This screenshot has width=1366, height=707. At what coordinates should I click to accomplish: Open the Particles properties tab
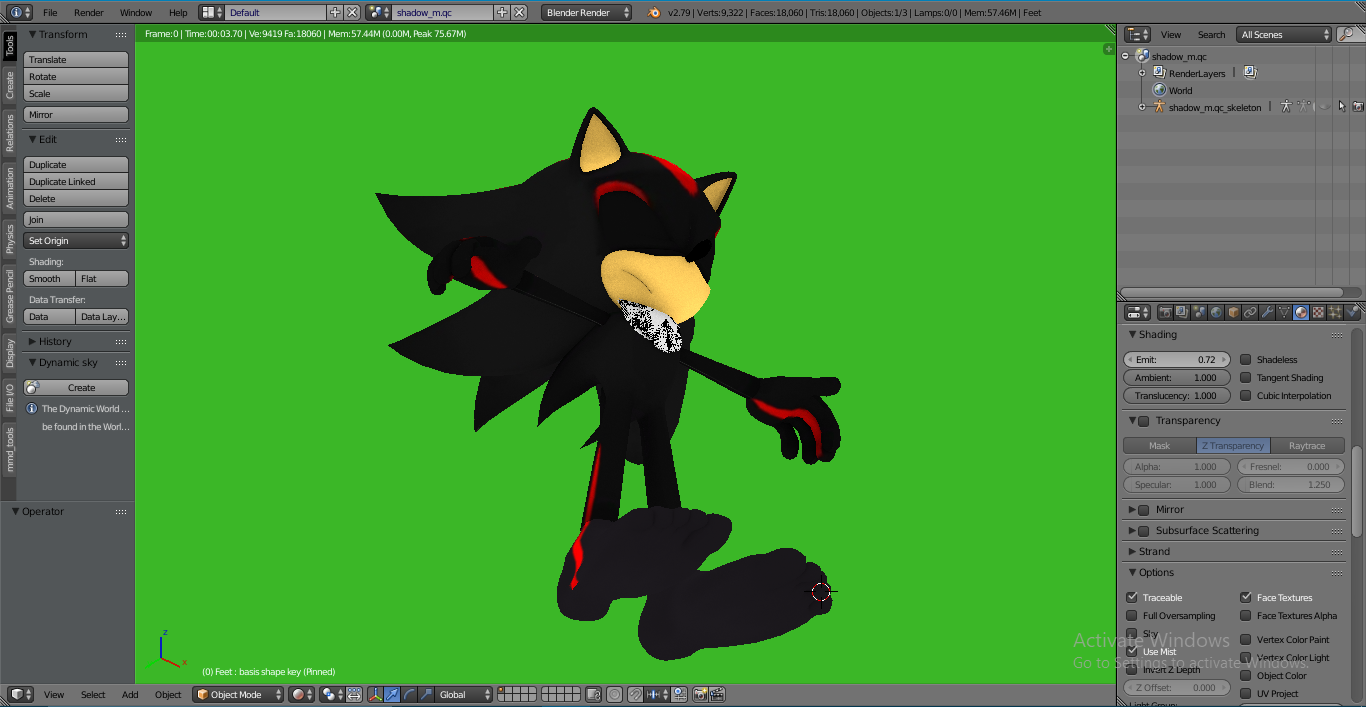1334,313
